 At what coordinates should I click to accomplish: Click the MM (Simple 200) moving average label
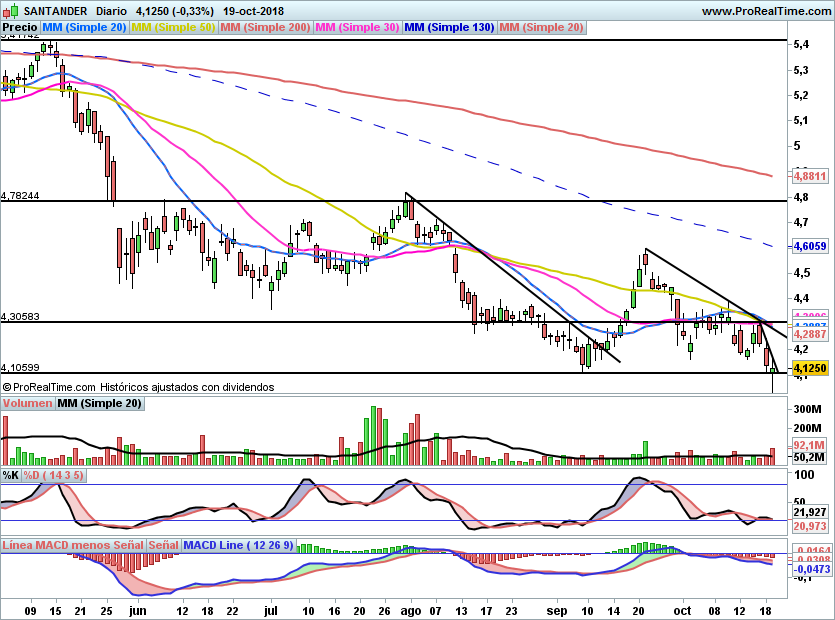coord(265,27)
